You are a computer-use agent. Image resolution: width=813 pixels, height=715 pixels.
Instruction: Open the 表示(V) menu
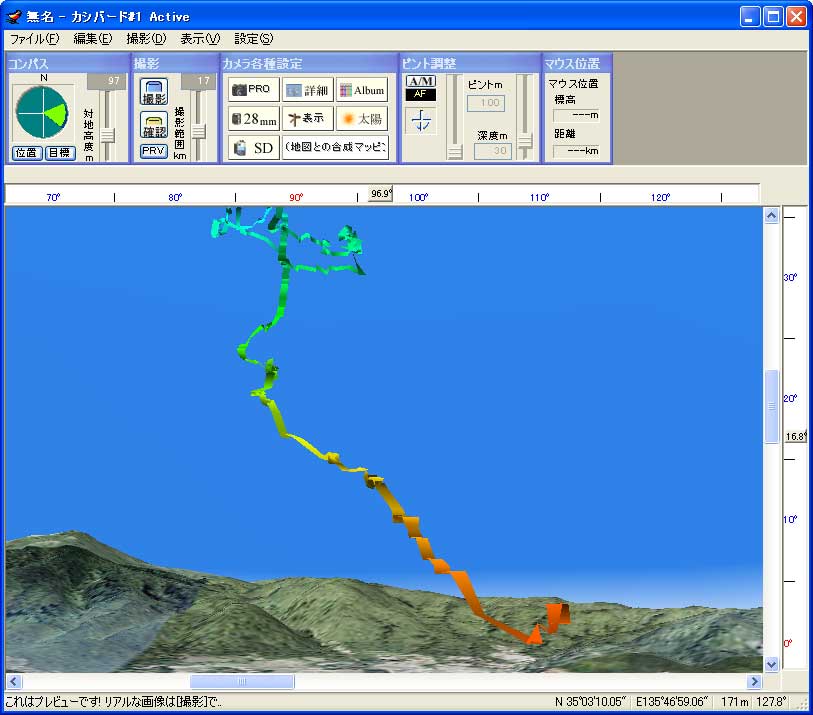click(x=199, y=39)
